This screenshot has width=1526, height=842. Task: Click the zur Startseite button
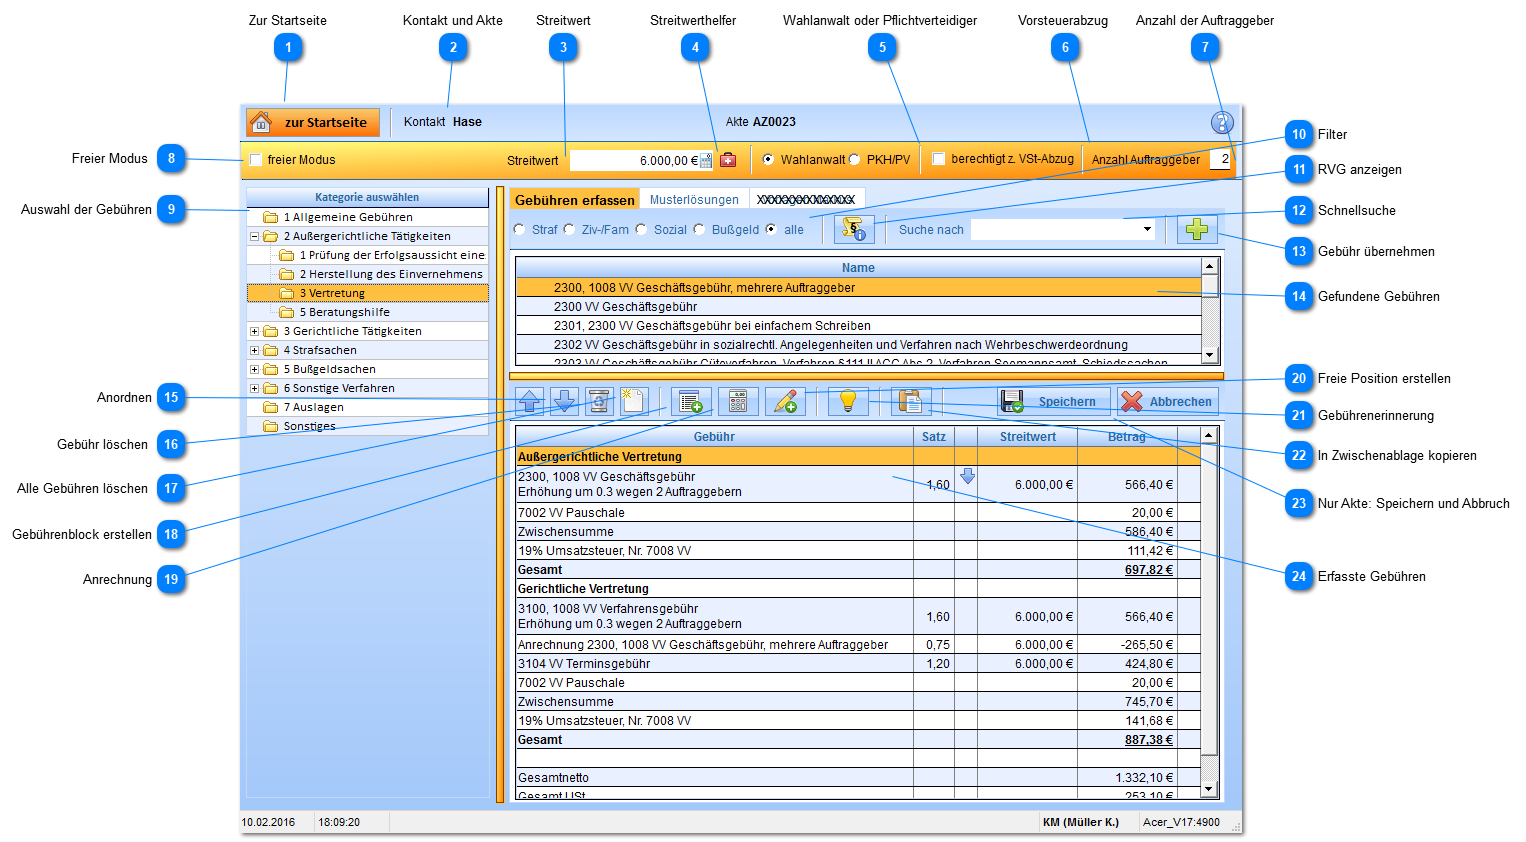tap(313, 122)
